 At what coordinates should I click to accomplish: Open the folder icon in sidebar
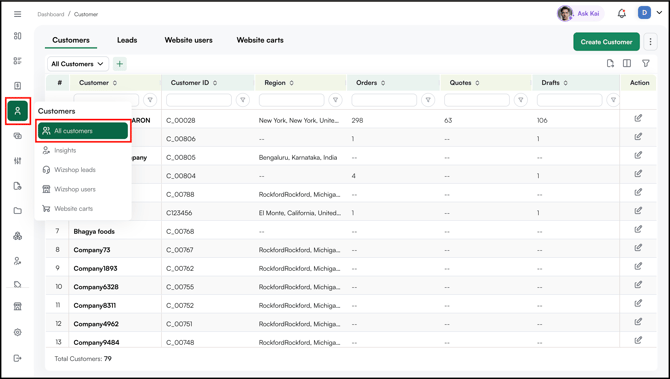point(18,211)
